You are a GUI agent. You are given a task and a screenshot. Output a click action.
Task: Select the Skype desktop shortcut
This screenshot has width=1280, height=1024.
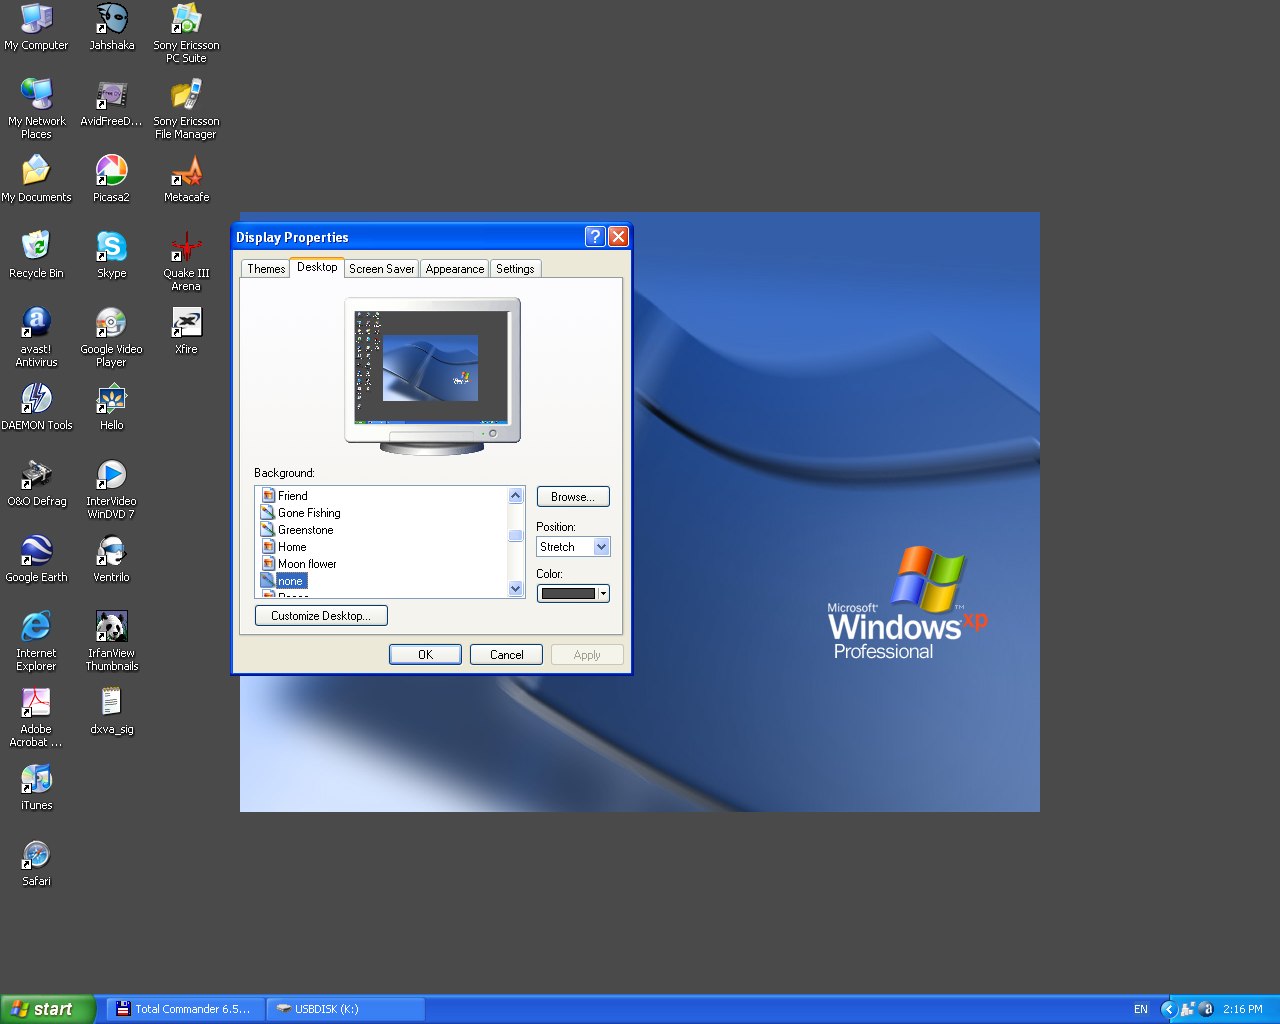pos(111,255)
